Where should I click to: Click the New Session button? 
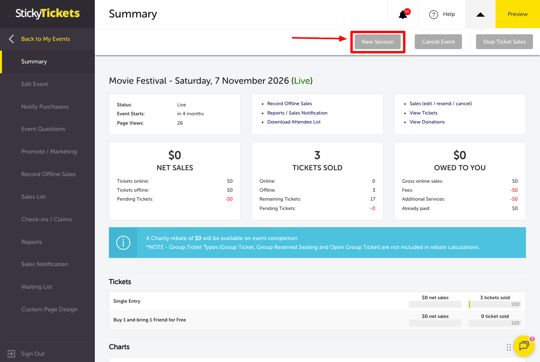(377, 42)
